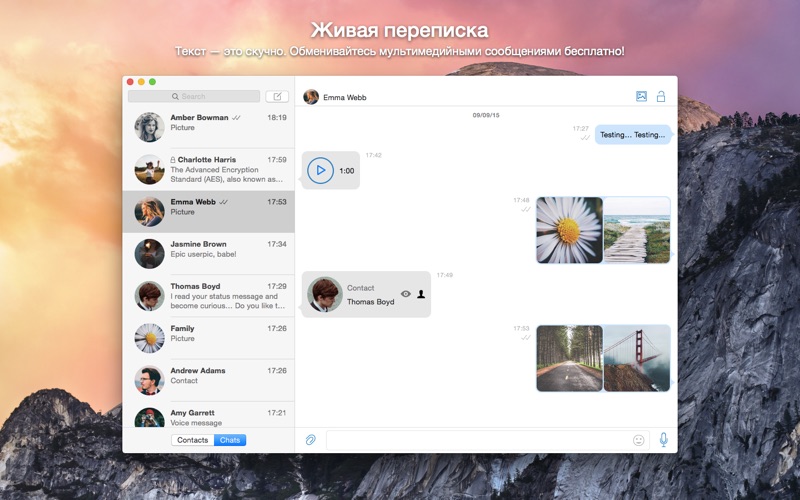Open the Amber Bowman chat

tap(209, 127)
